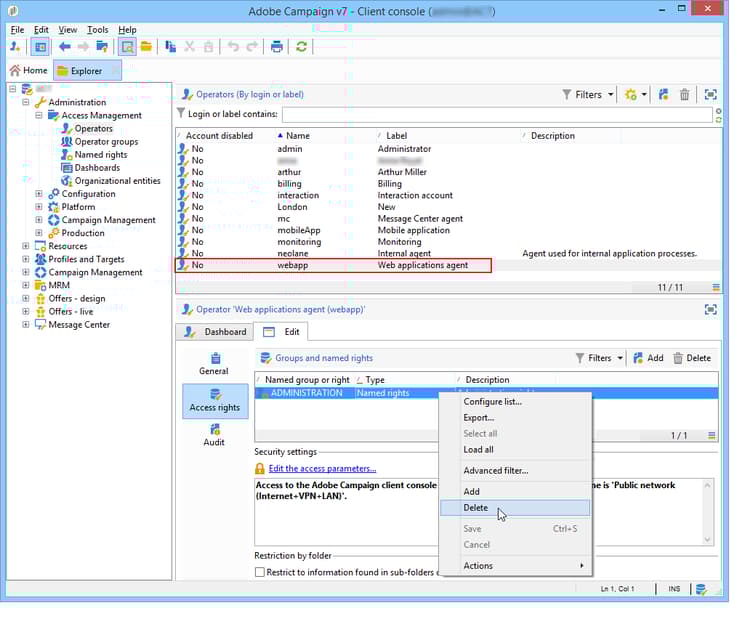The height and width of the screenshot is (624, 750).
Task: Expand the Campaign Management tree node
Action: [27, 272]
